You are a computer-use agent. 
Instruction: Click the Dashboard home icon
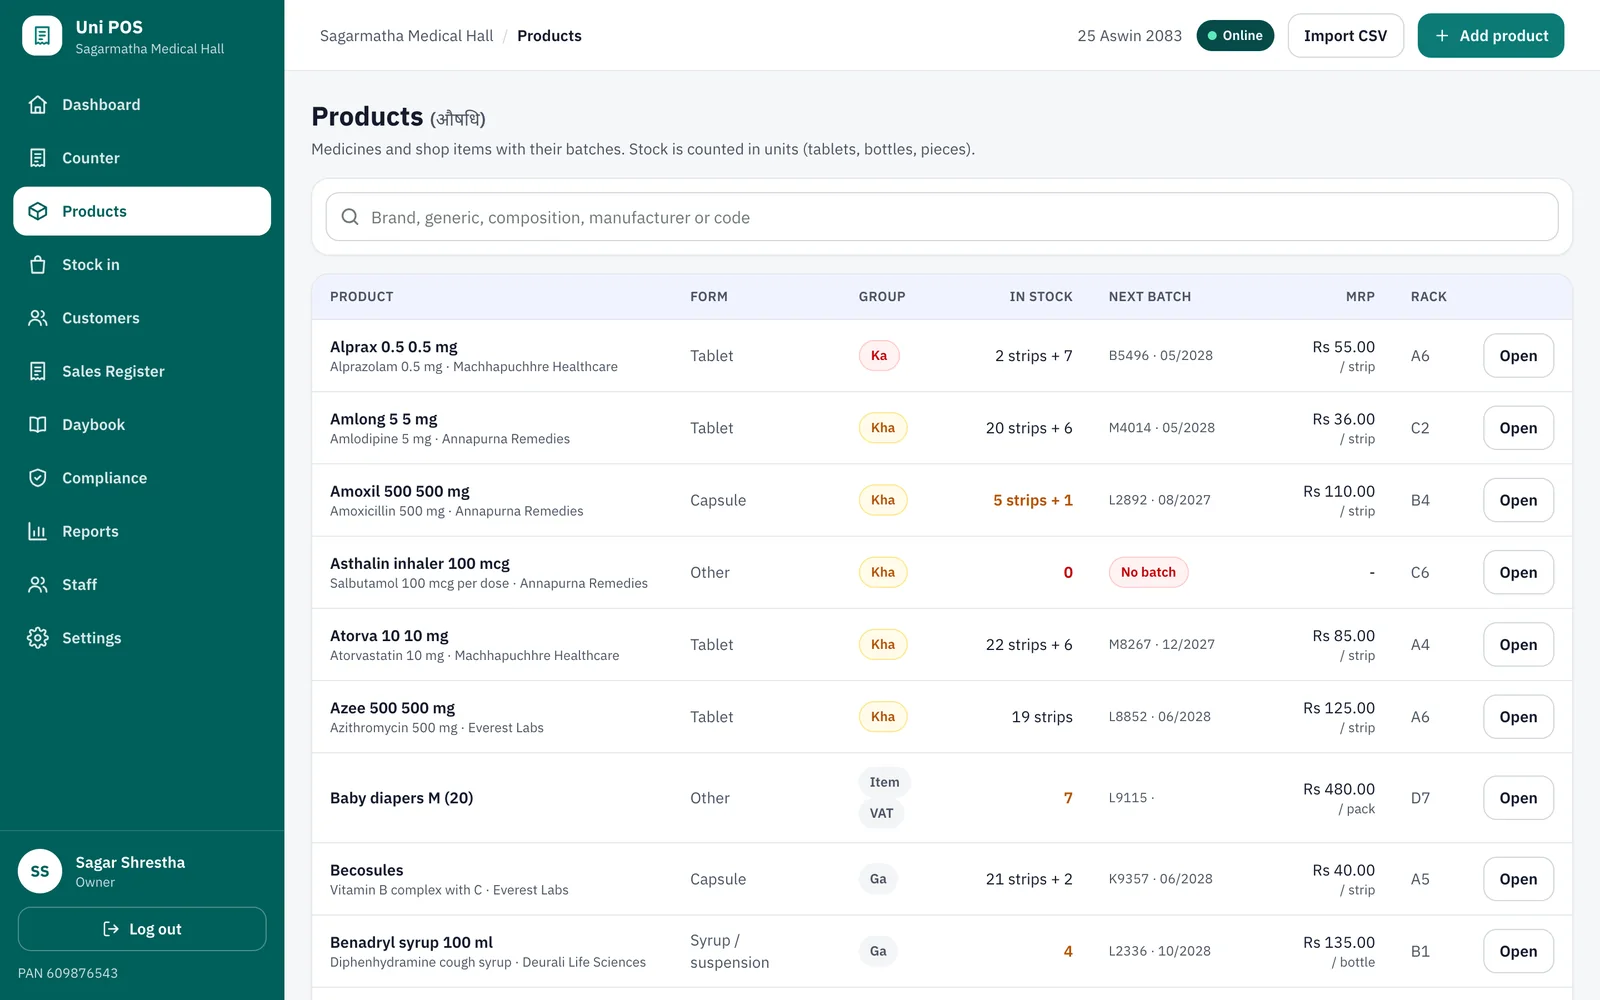tap(38, 105)
